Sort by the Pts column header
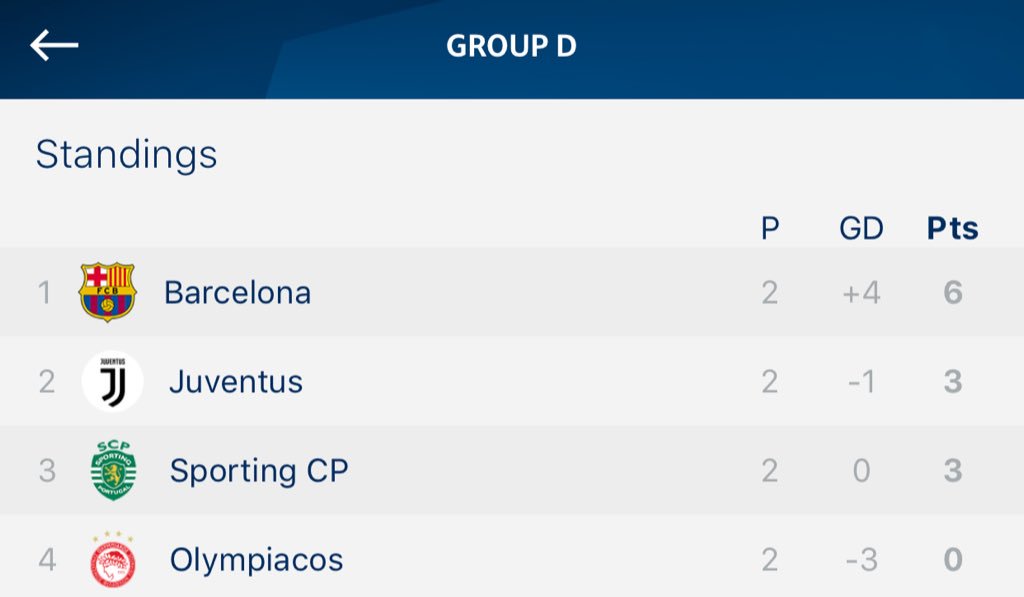 pos(953,229)
